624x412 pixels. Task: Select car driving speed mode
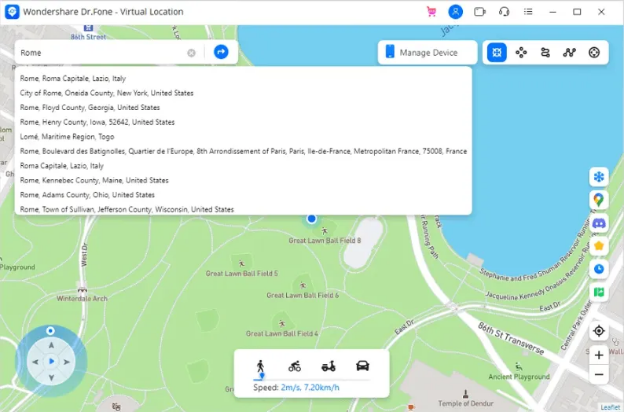click(x=362, y=366)
